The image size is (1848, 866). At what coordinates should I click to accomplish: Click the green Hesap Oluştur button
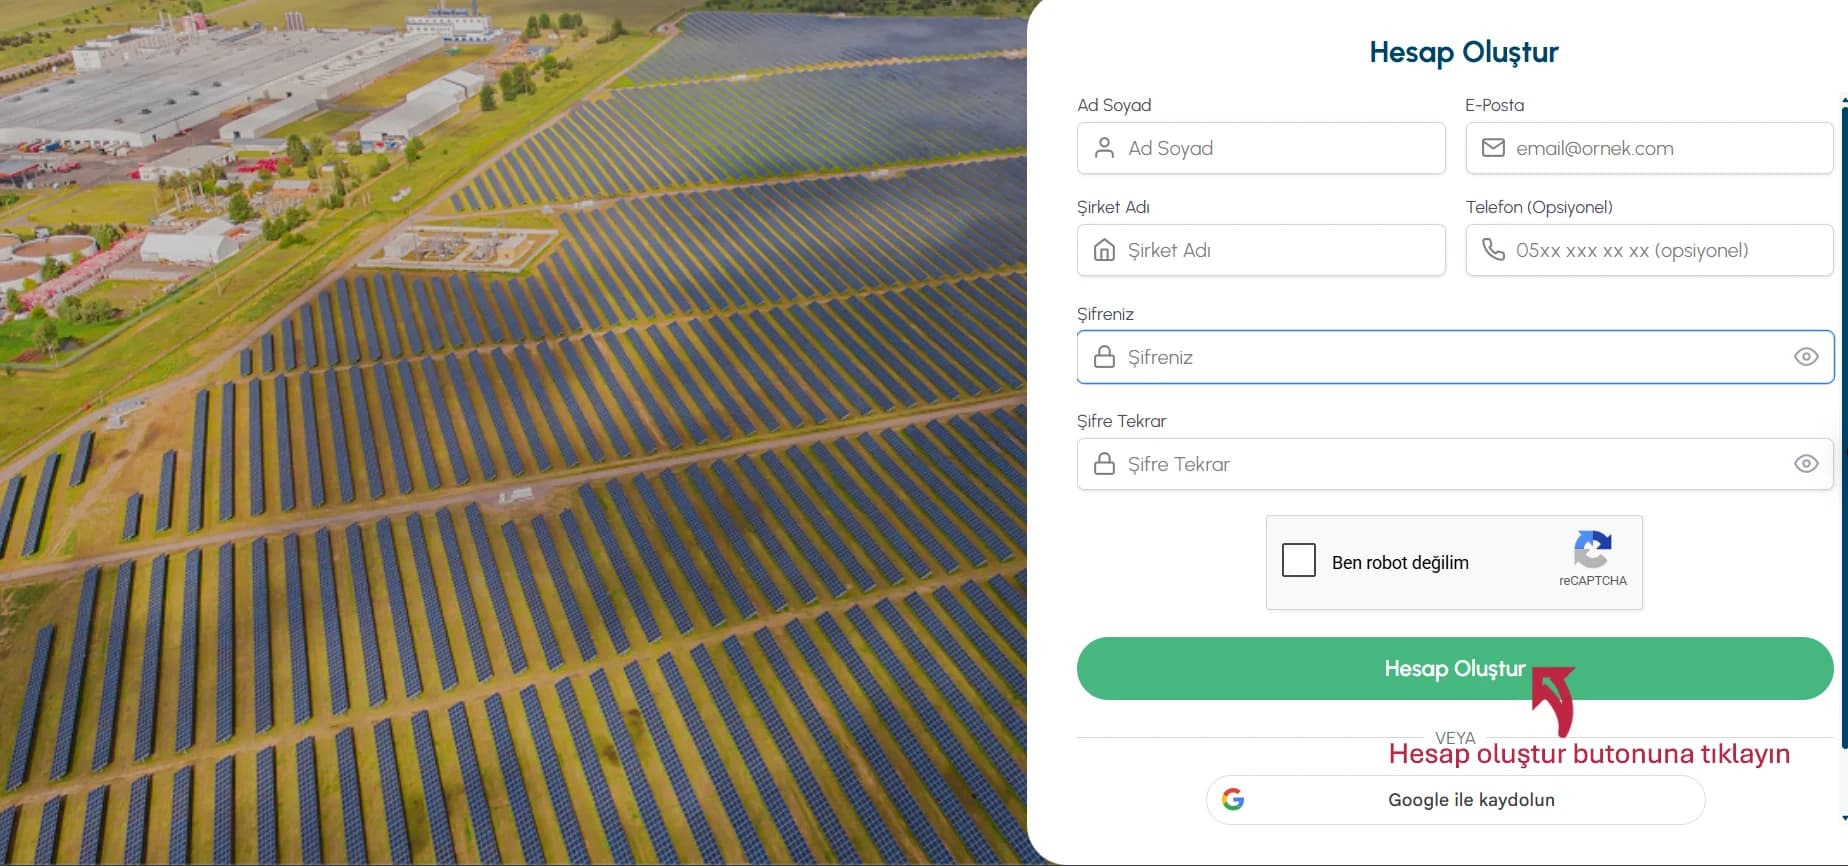(1455, 668)
